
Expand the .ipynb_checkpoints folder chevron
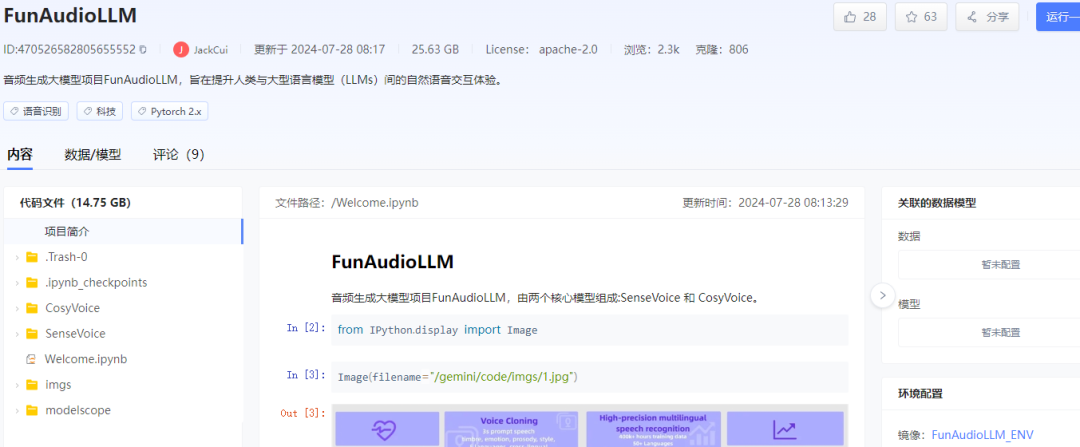click(17, 282)
